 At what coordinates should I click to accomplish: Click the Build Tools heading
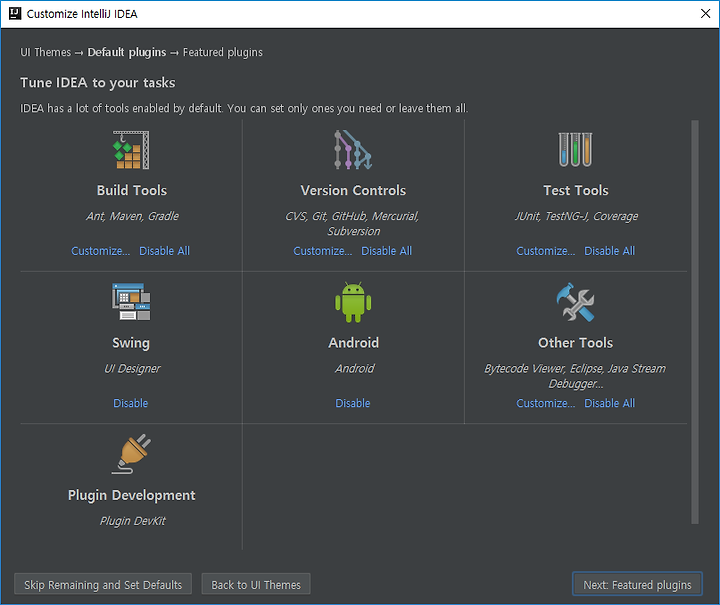(x=132, y=190)
